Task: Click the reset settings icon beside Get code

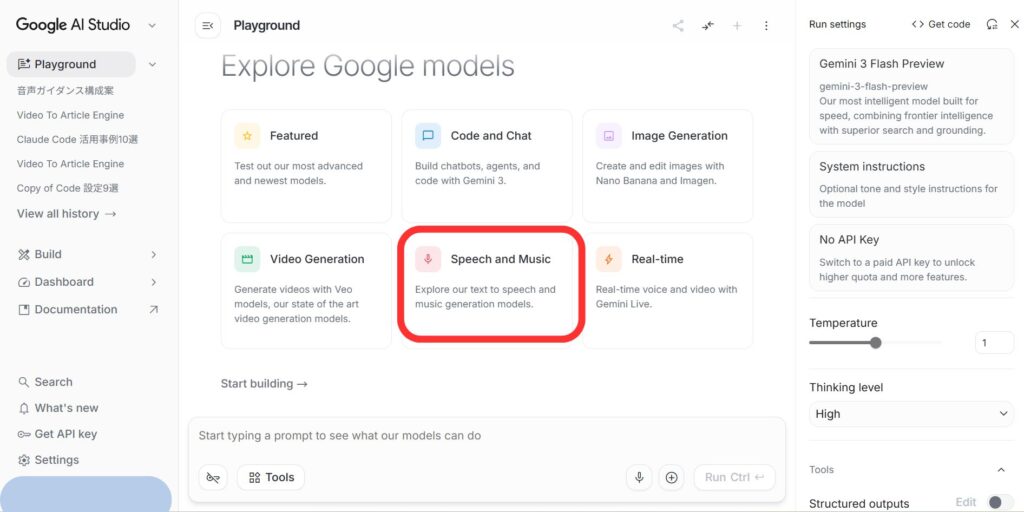Action: point(992,24)
